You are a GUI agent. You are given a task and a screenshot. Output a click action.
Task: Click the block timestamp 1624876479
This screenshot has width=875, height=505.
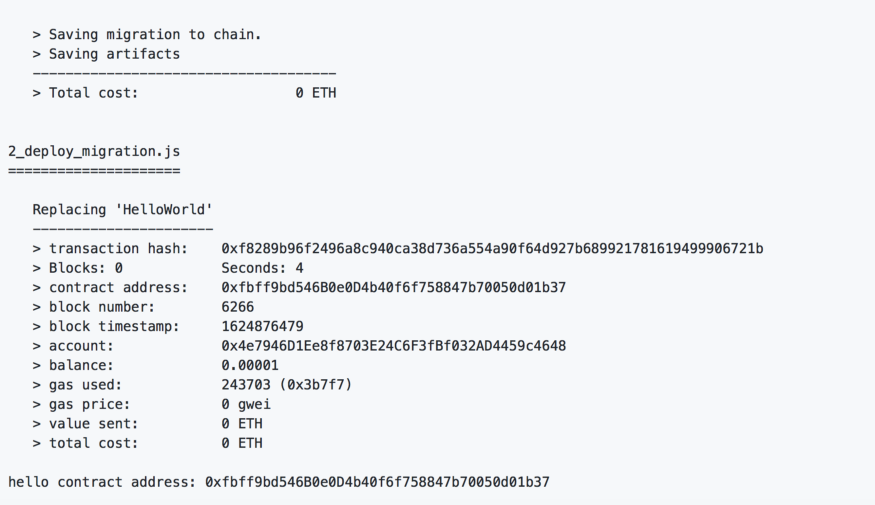(x=262, y=326)
